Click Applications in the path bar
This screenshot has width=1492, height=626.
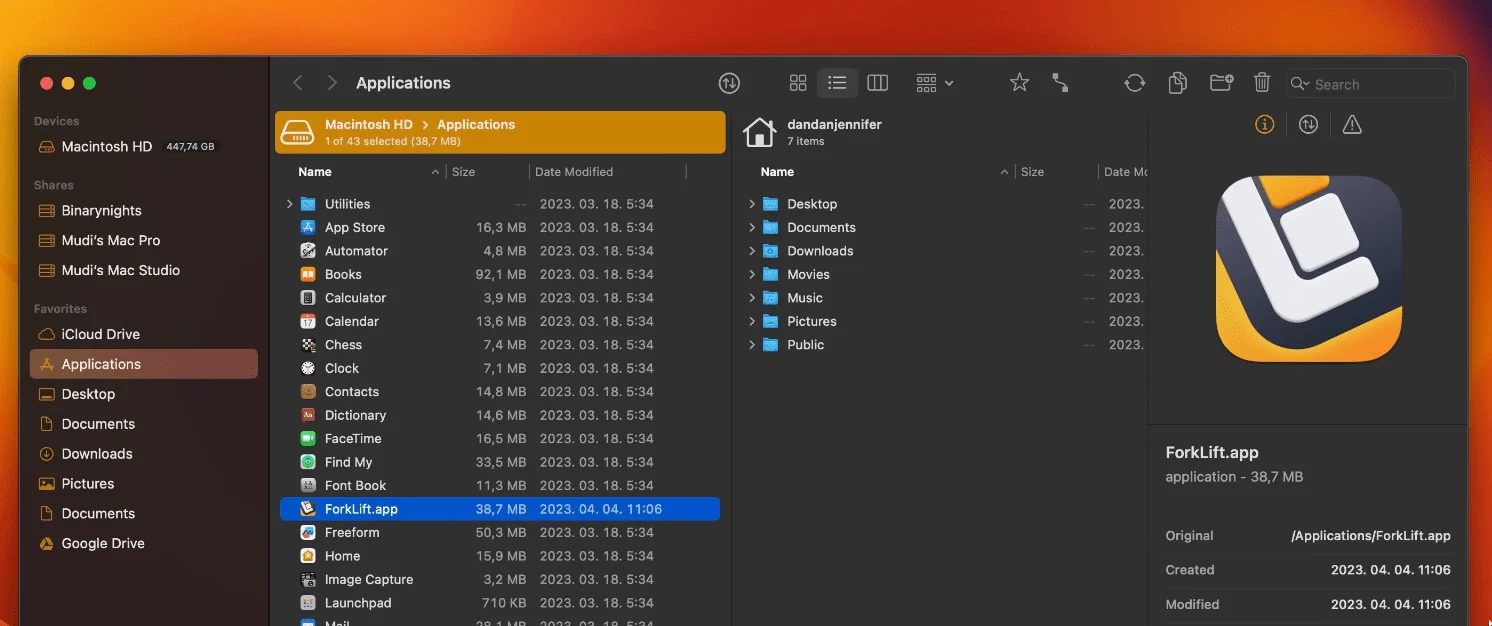pyautogui.click(x=476, y=124)
